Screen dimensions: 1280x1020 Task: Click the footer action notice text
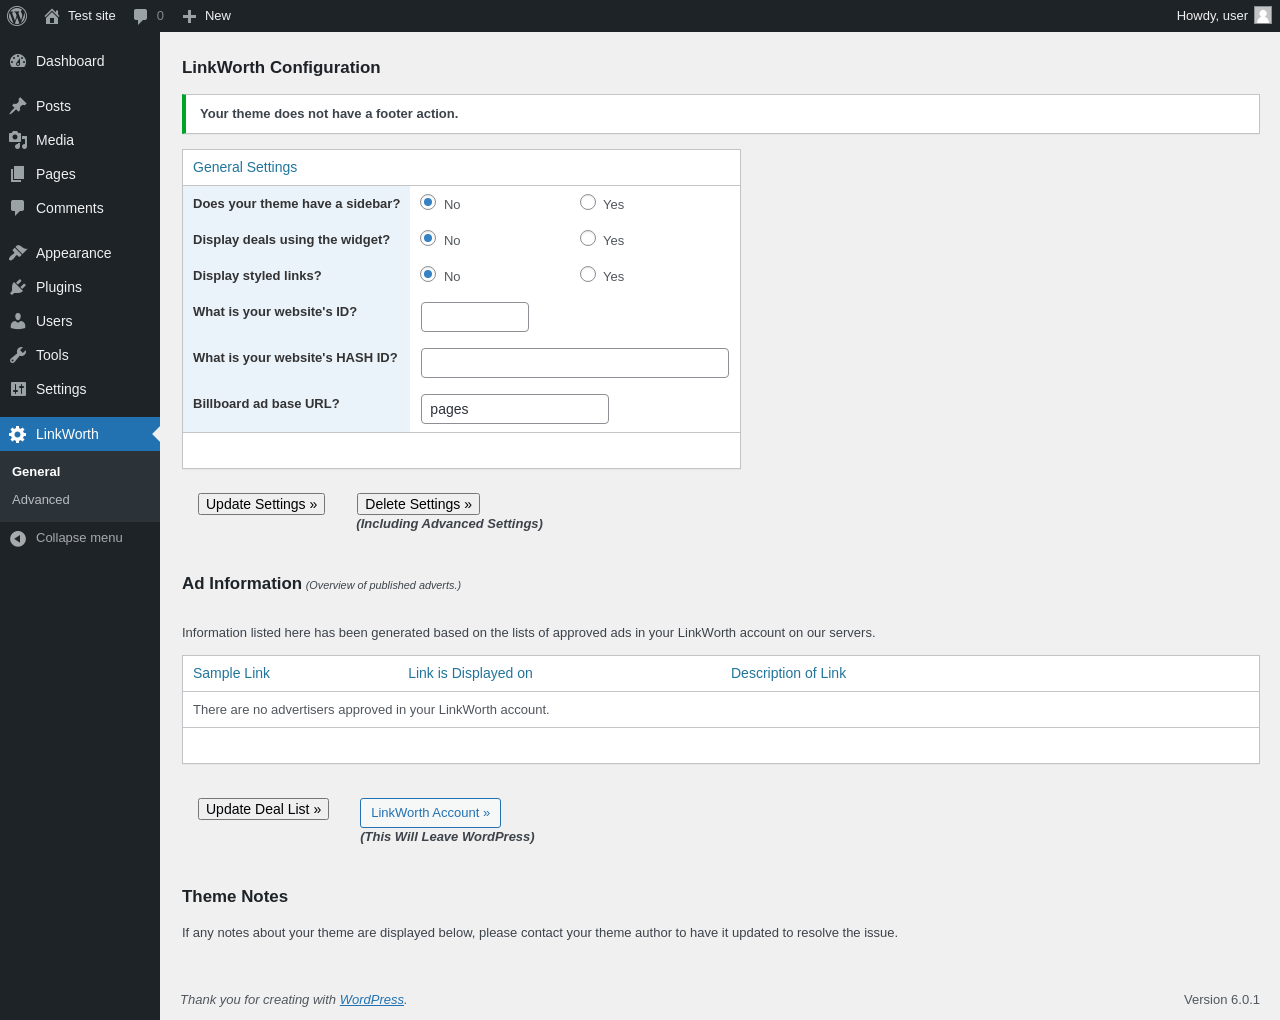click(x=329, y=114)
